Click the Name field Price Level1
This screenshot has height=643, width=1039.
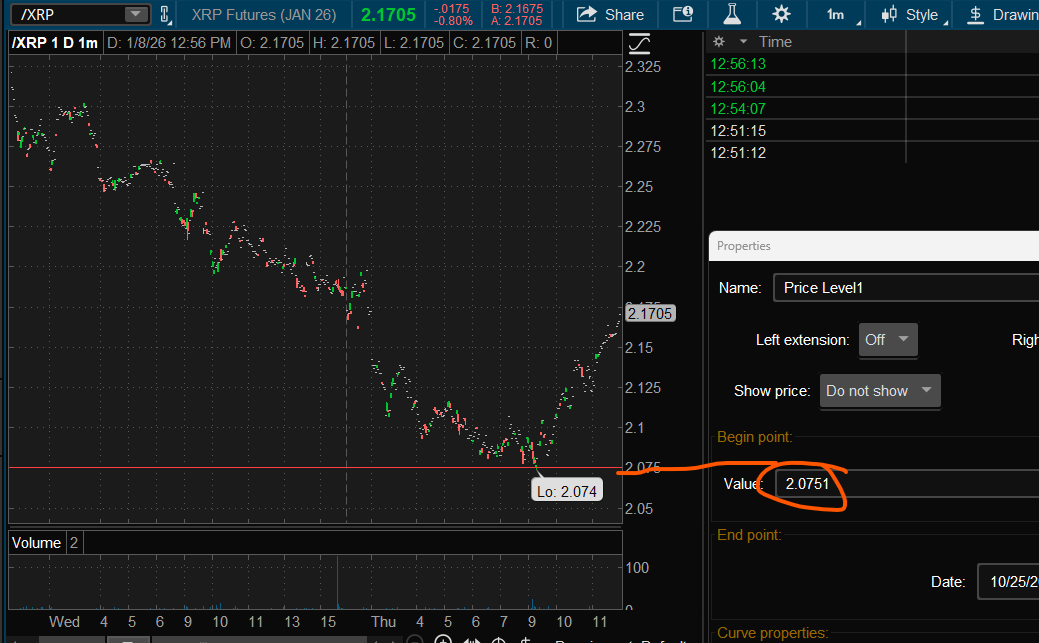coord(906,288)
